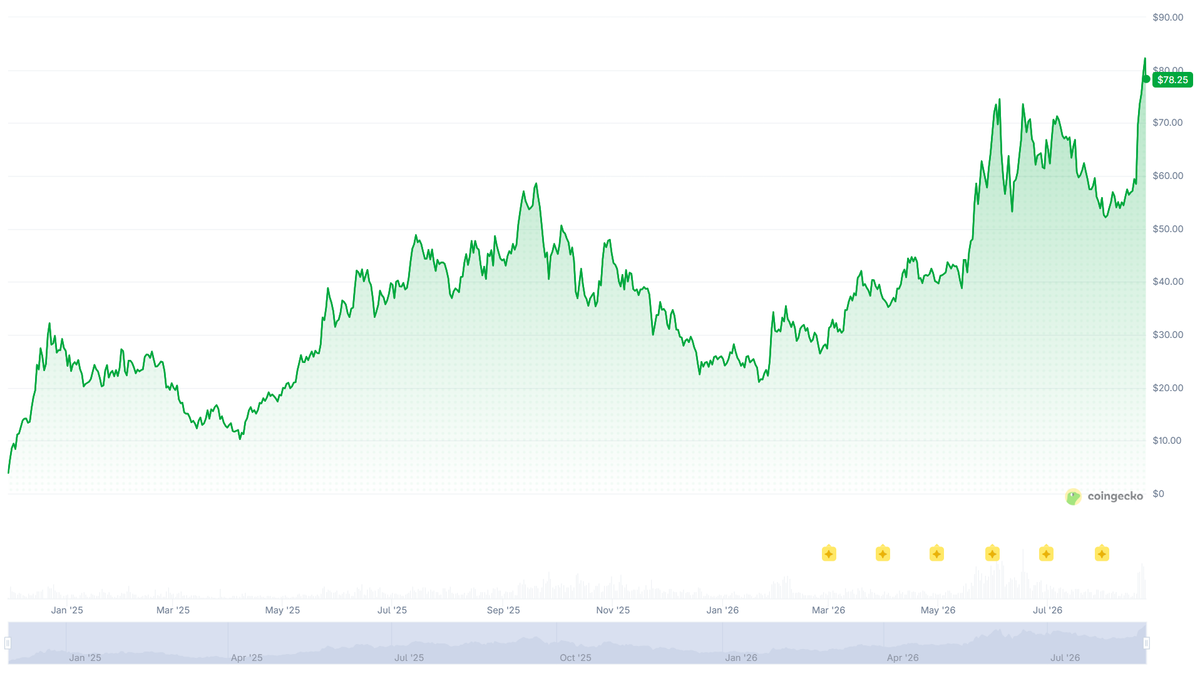Click the $60.00 y-axis label
The width and height of the screenshot is (1200, 674).
pyautogui.click(x=1168, y=176)
